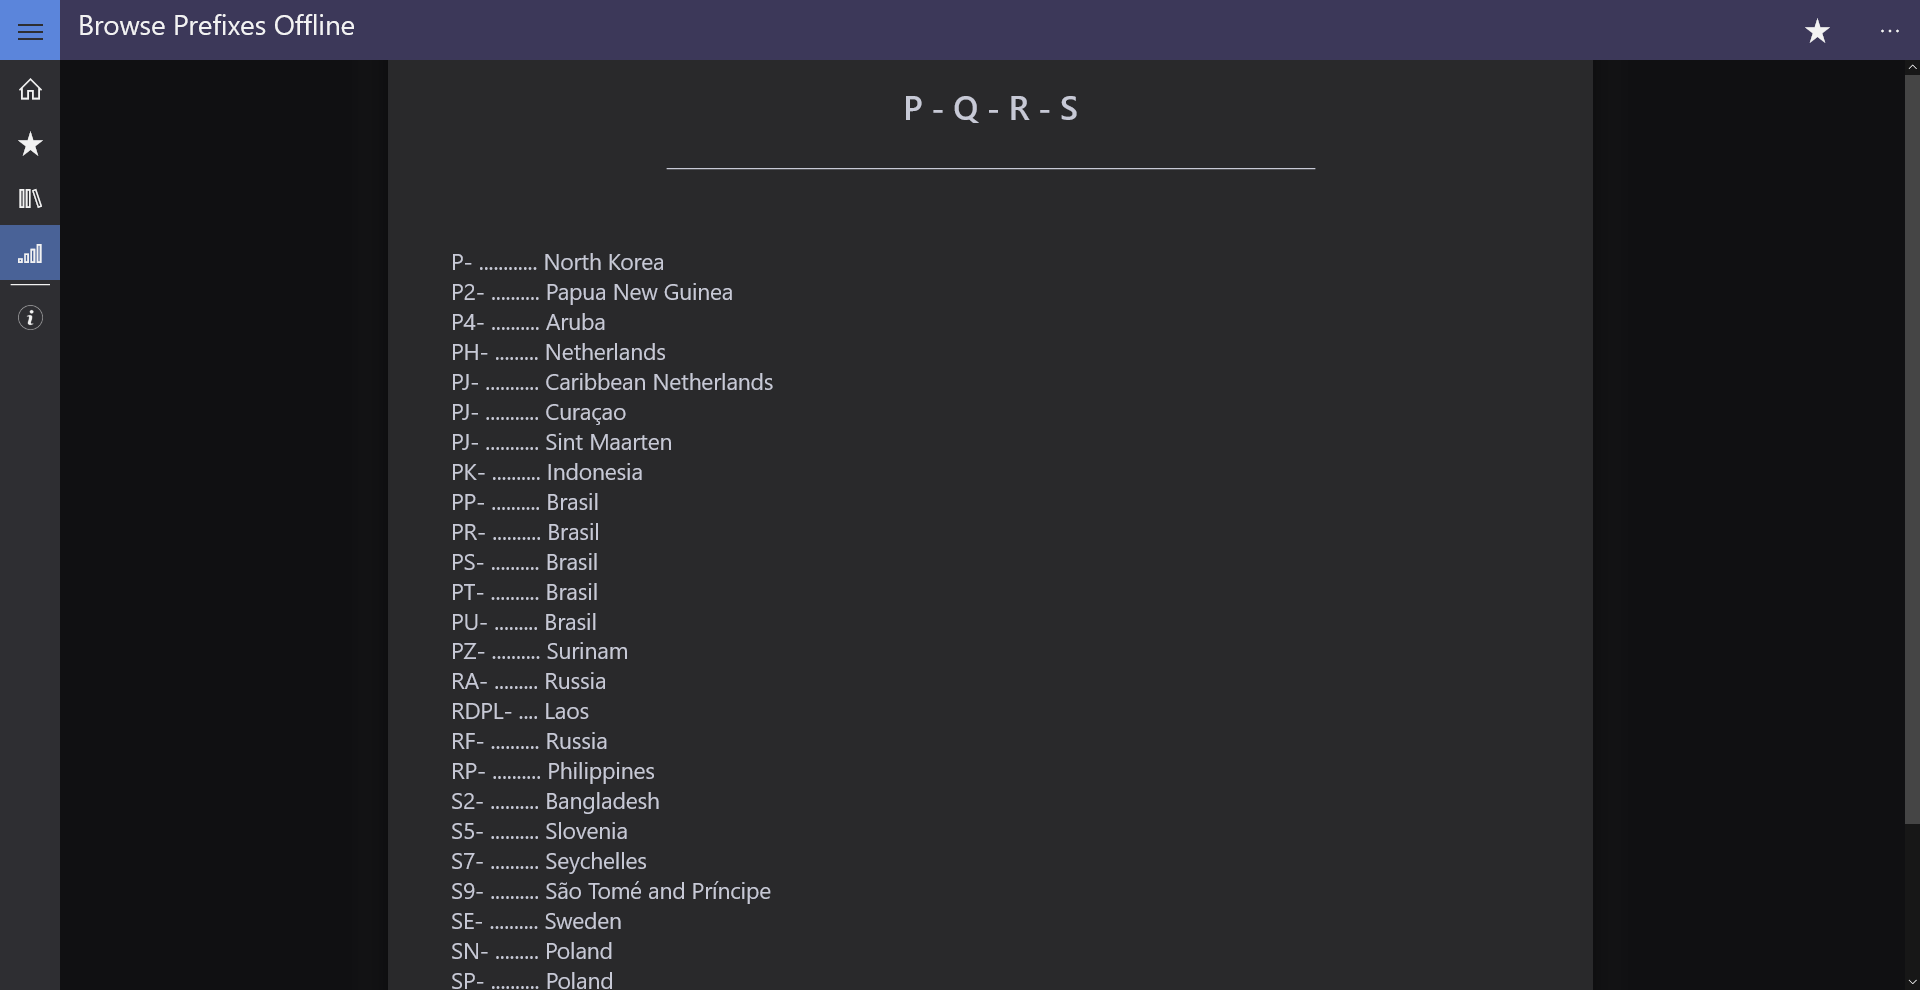Click the SE- Sweden entry
The height and width of the screenshot is (990, 1920).
[536, 921]
